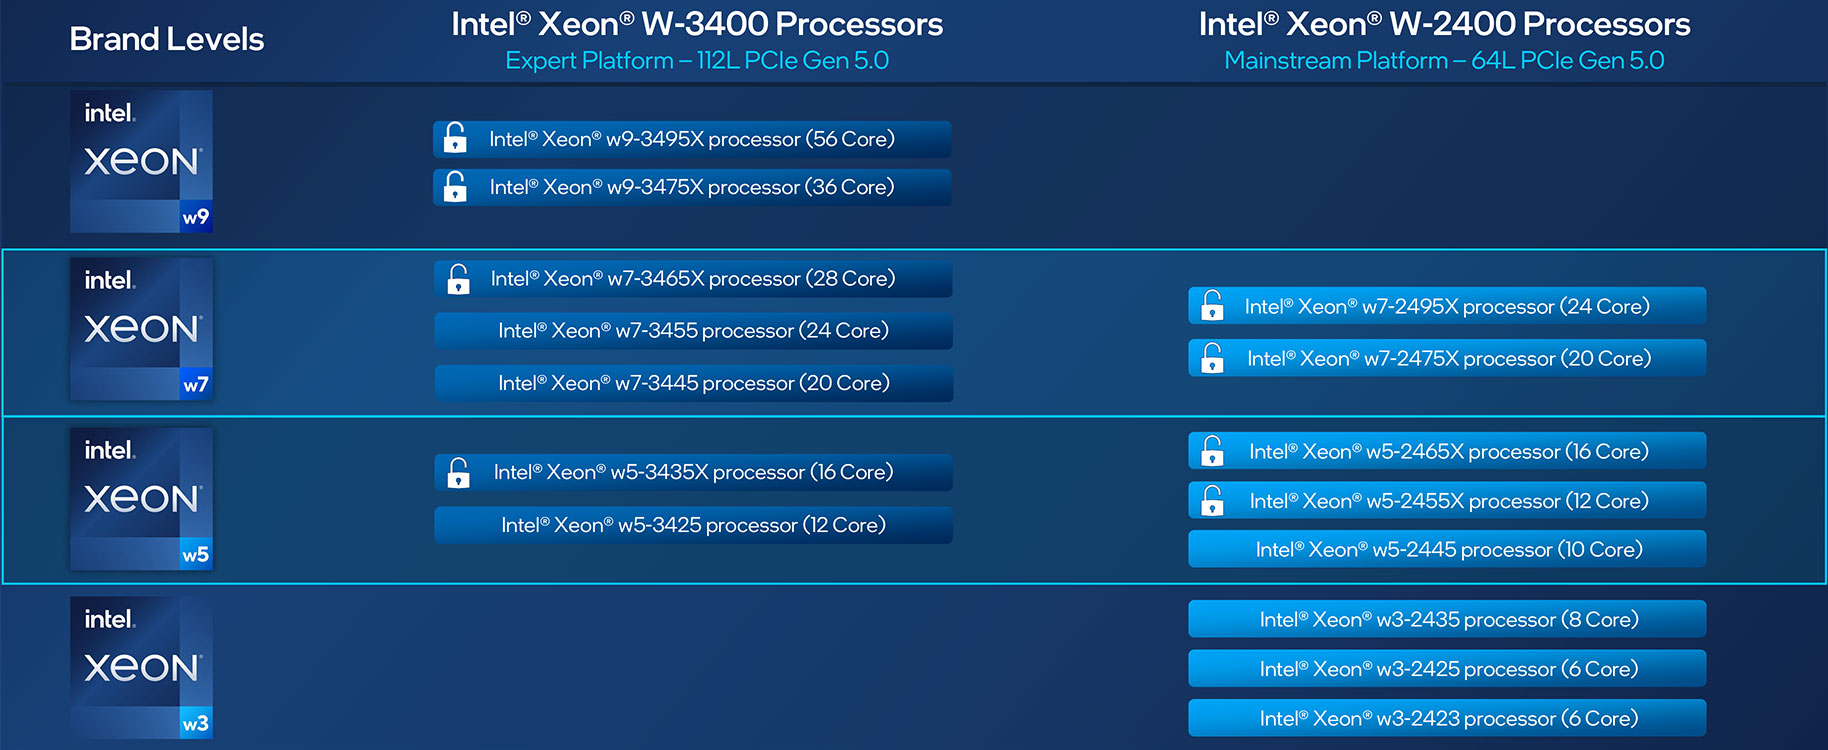Viewport: 1828px width, 750px height.
Task: Click the Xeon w7-3445 processor (20 Core) bar
Action: 693,383
